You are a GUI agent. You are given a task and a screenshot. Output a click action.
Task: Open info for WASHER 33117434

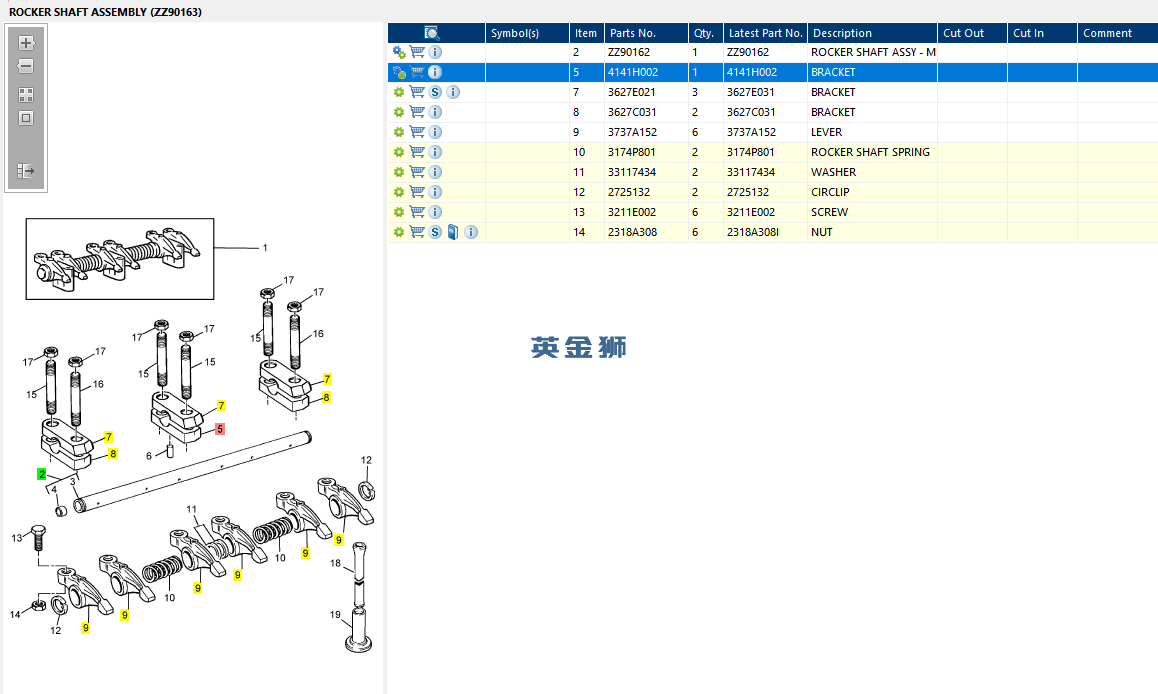click(x=435, y=172)
